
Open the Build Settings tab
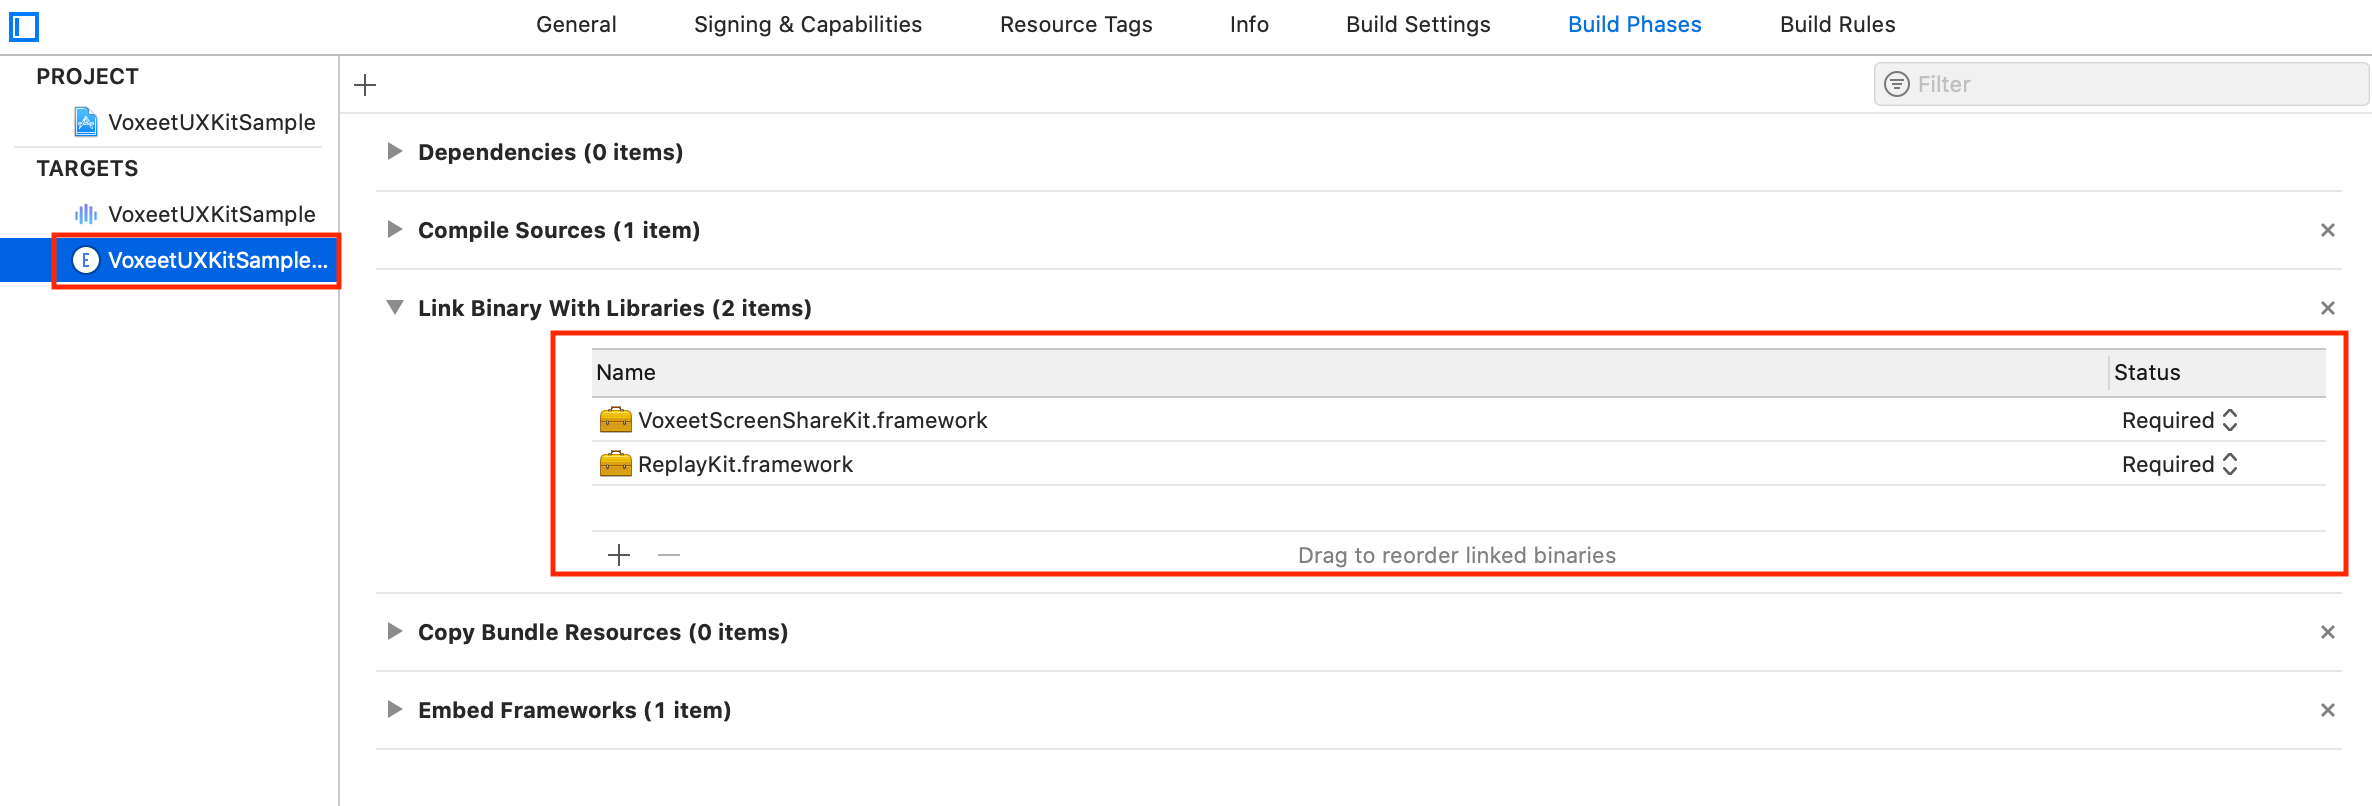[x=1418, y=25]
